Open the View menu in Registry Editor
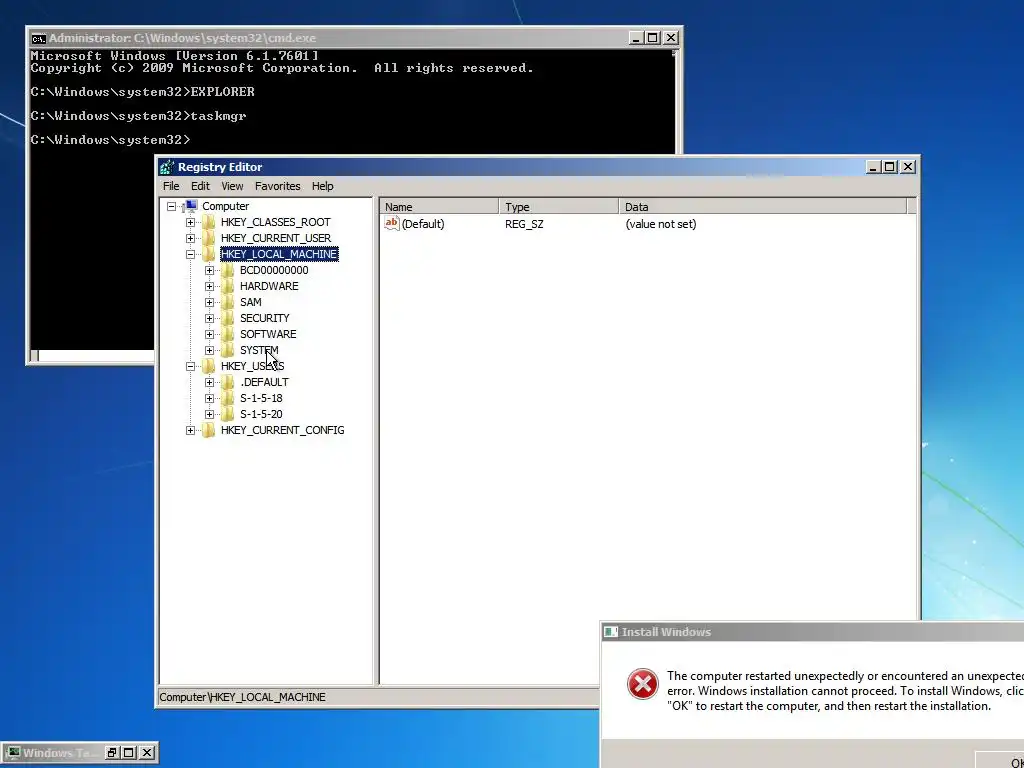This screenshot has width=1024, height=768. (x=232, y=186)
